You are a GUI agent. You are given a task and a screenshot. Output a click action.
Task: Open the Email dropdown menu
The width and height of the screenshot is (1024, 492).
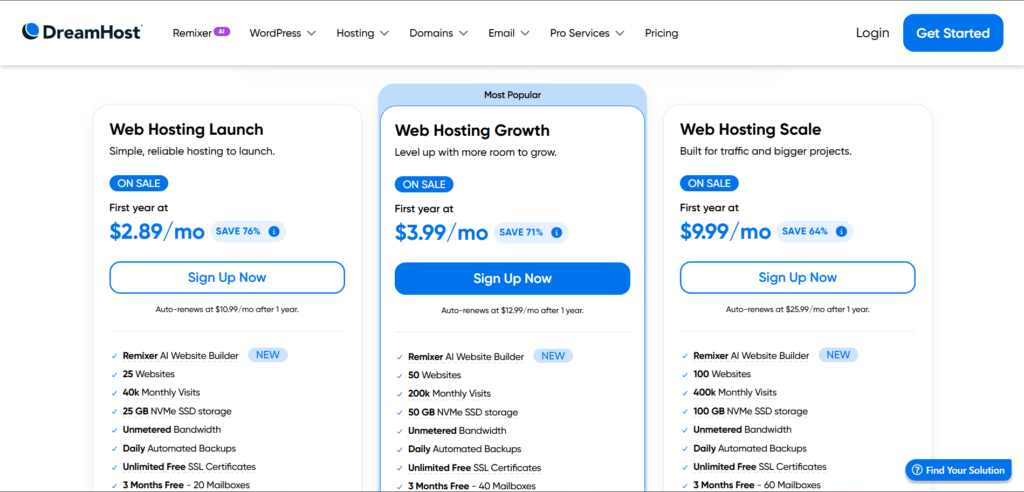[508, 33]
